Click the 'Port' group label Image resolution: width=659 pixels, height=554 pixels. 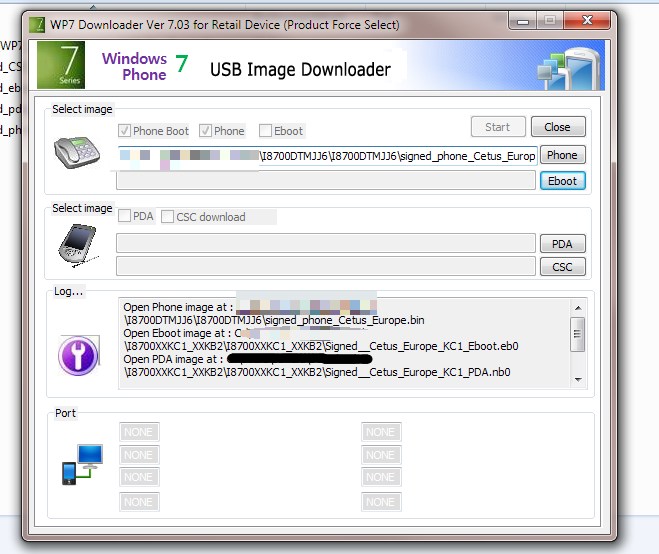coord(66,413)
